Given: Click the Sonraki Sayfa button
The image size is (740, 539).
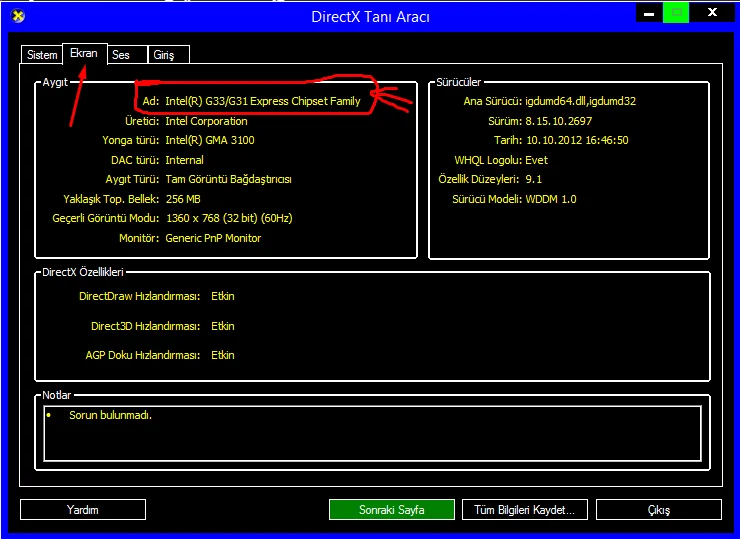Looking at the screenshot, I should (392, 510).
